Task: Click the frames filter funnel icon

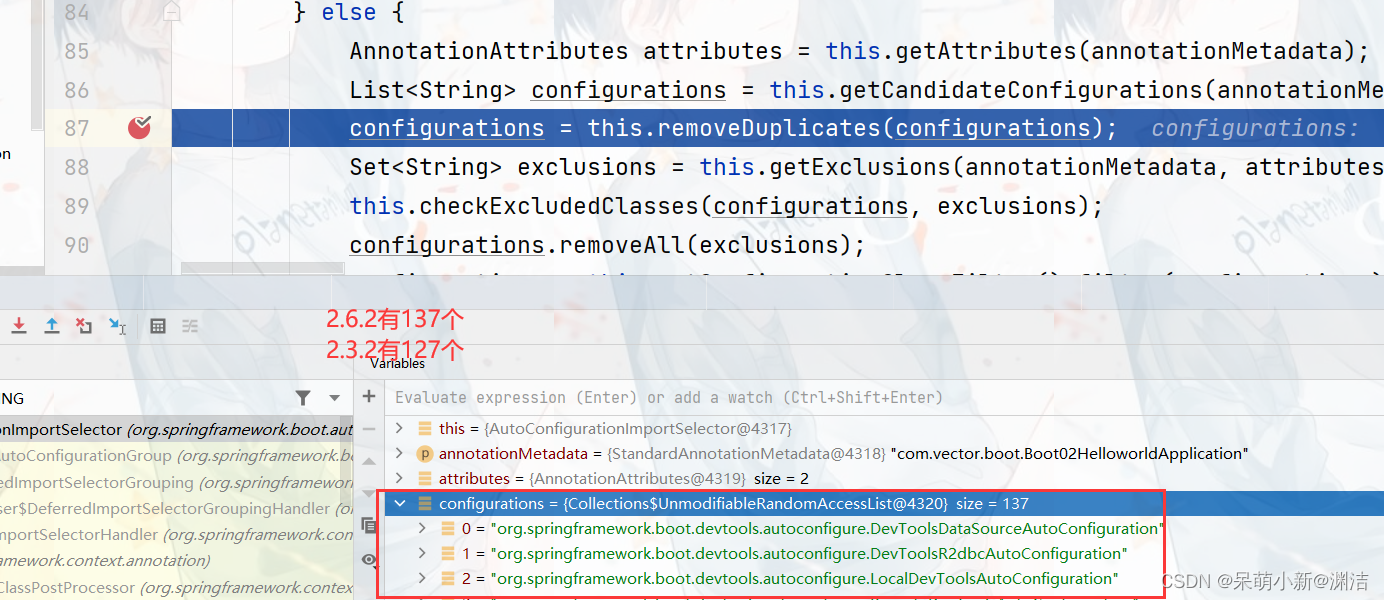Action: tap(303, 398)
